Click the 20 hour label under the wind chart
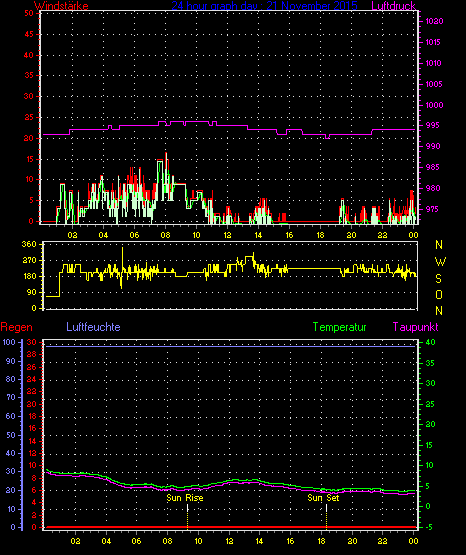This screenshot has width=466, height=555. [x=351, y=235]
